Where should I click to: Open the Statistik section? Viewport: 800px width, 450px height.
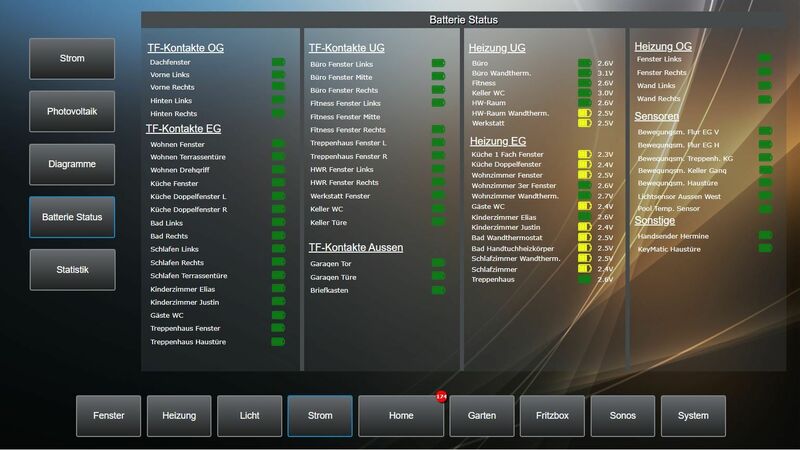pos(72,270)
